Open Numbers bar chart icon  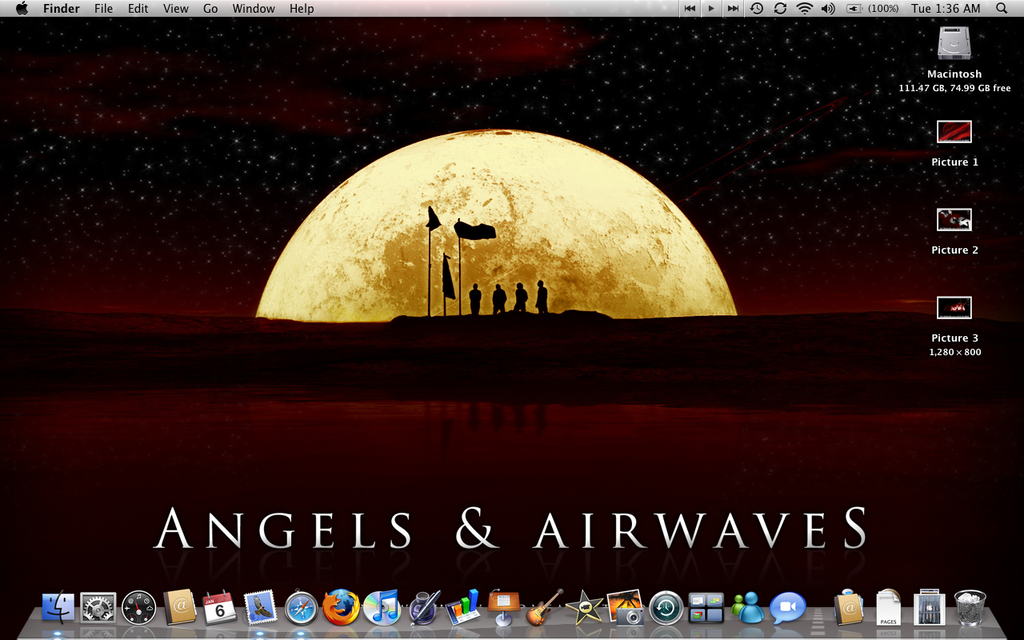click(463, 607)
